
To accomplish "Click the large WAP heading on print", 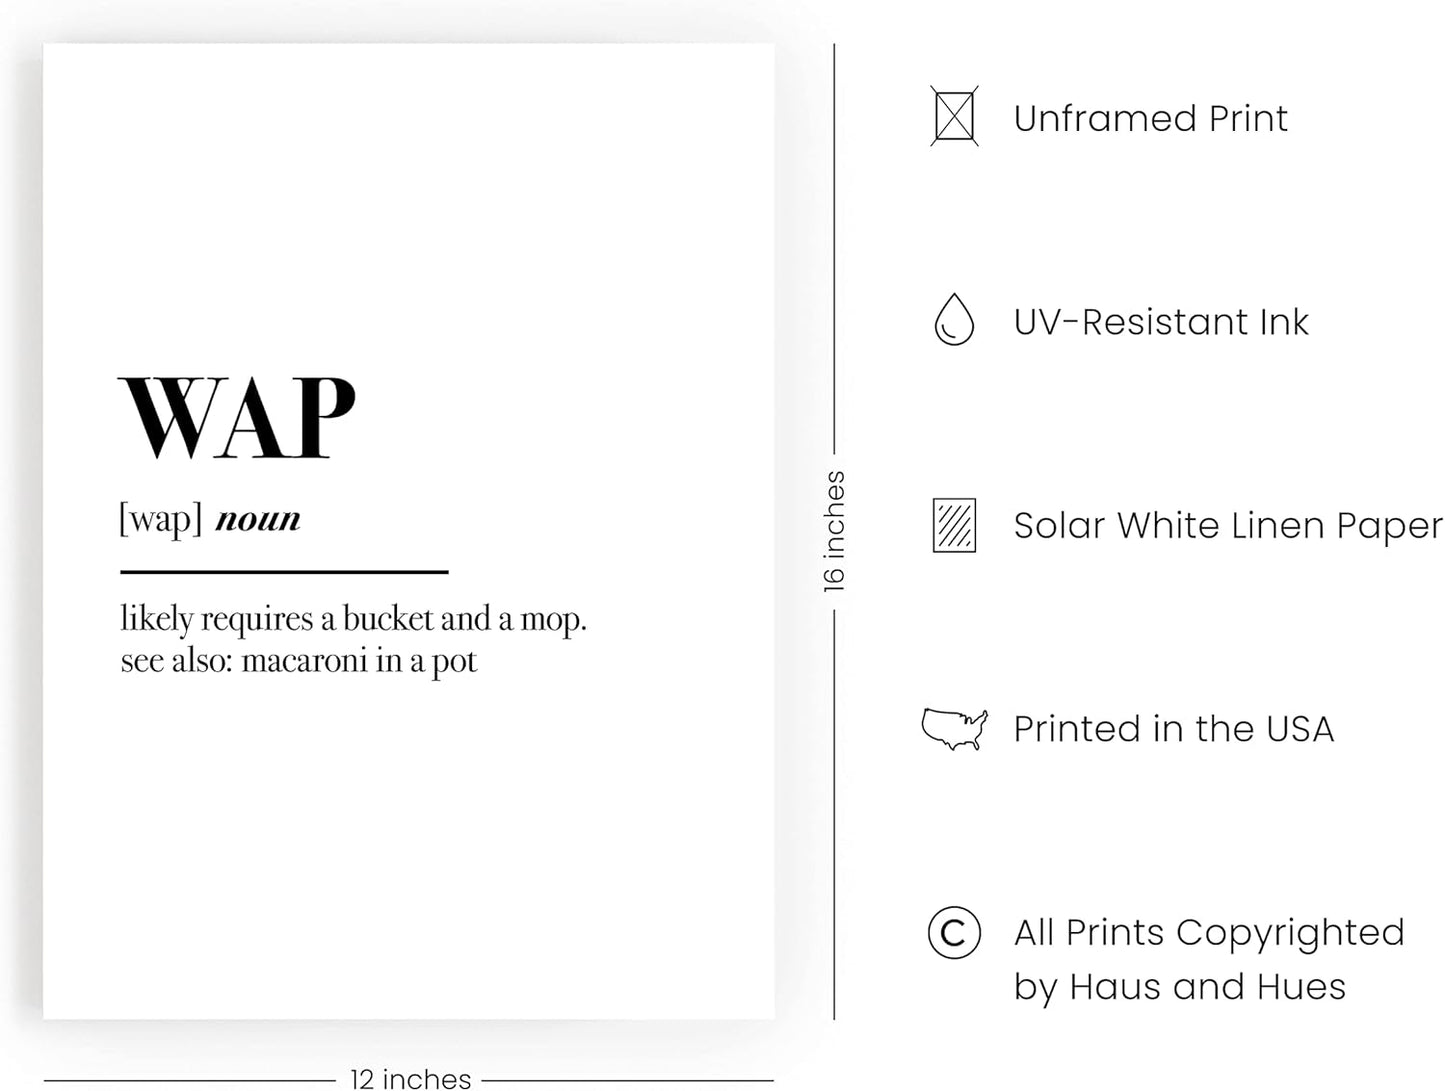I will point(237,417).
